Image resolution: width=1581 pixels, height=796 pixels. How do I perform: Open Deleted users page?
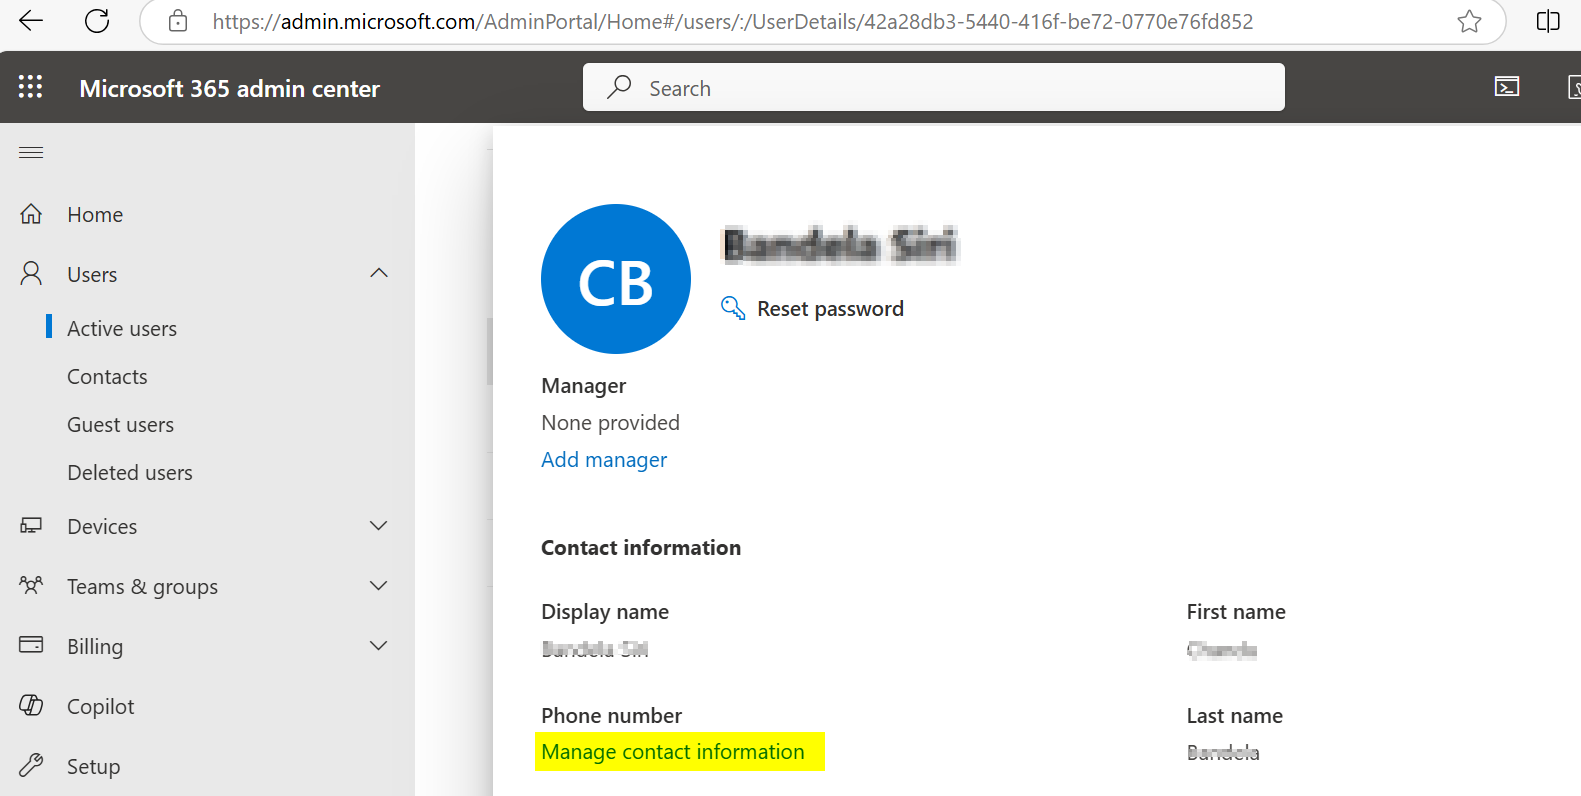point(130,473)
